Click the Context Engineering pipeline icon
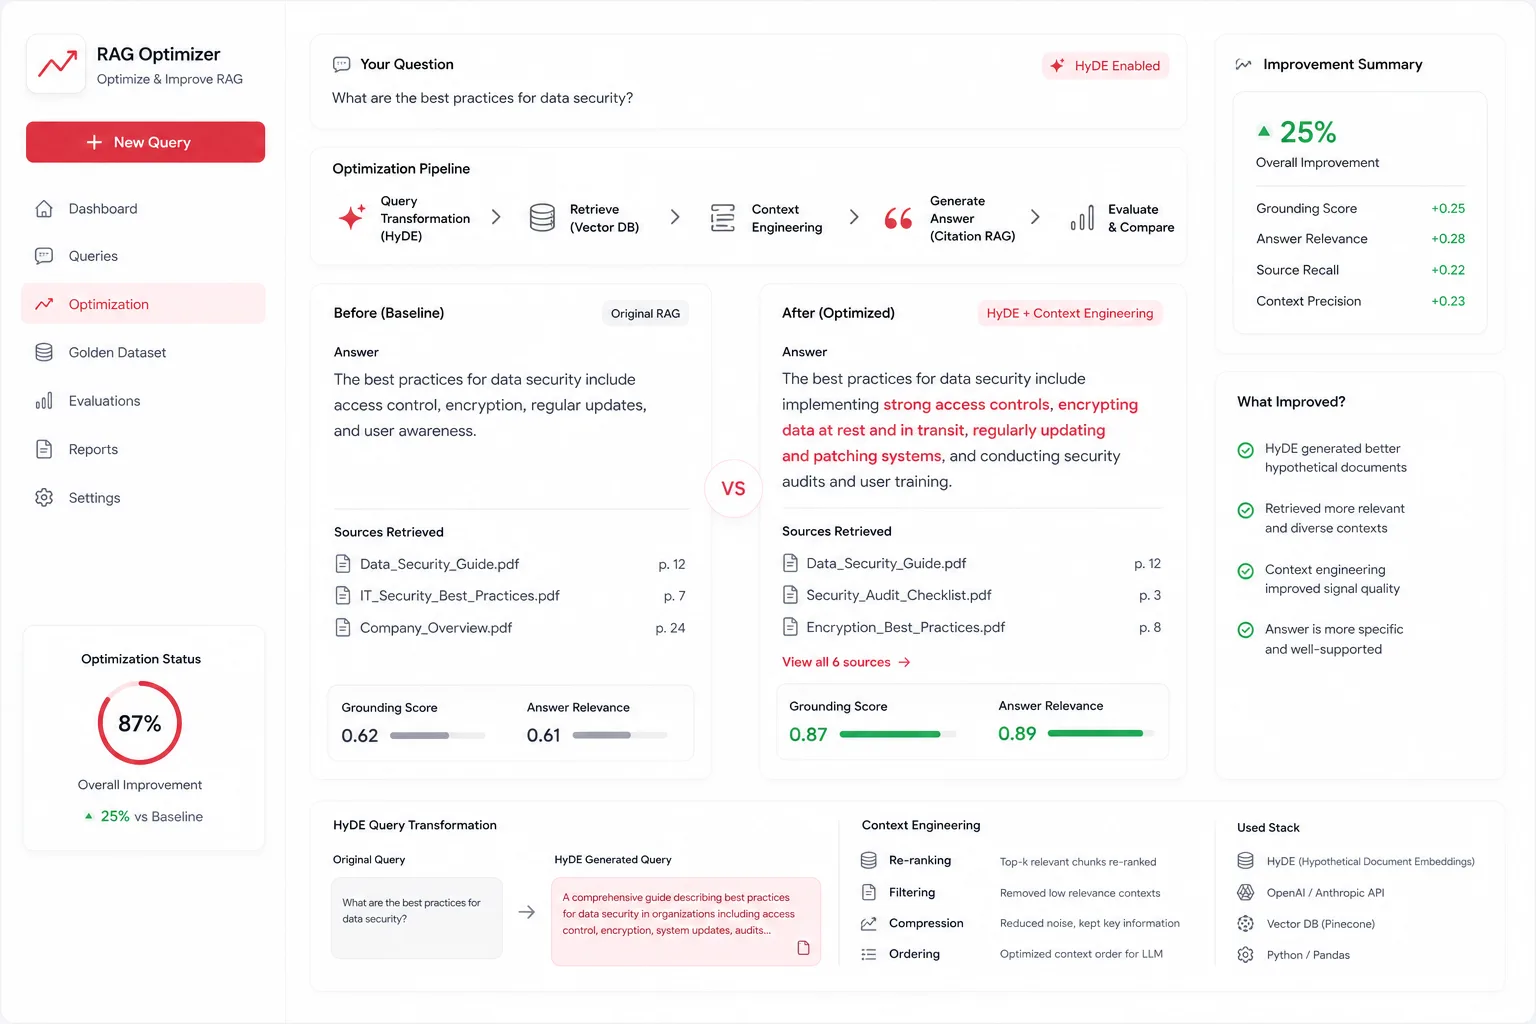Screen dimensions: 1536x1024 (722, 217)
